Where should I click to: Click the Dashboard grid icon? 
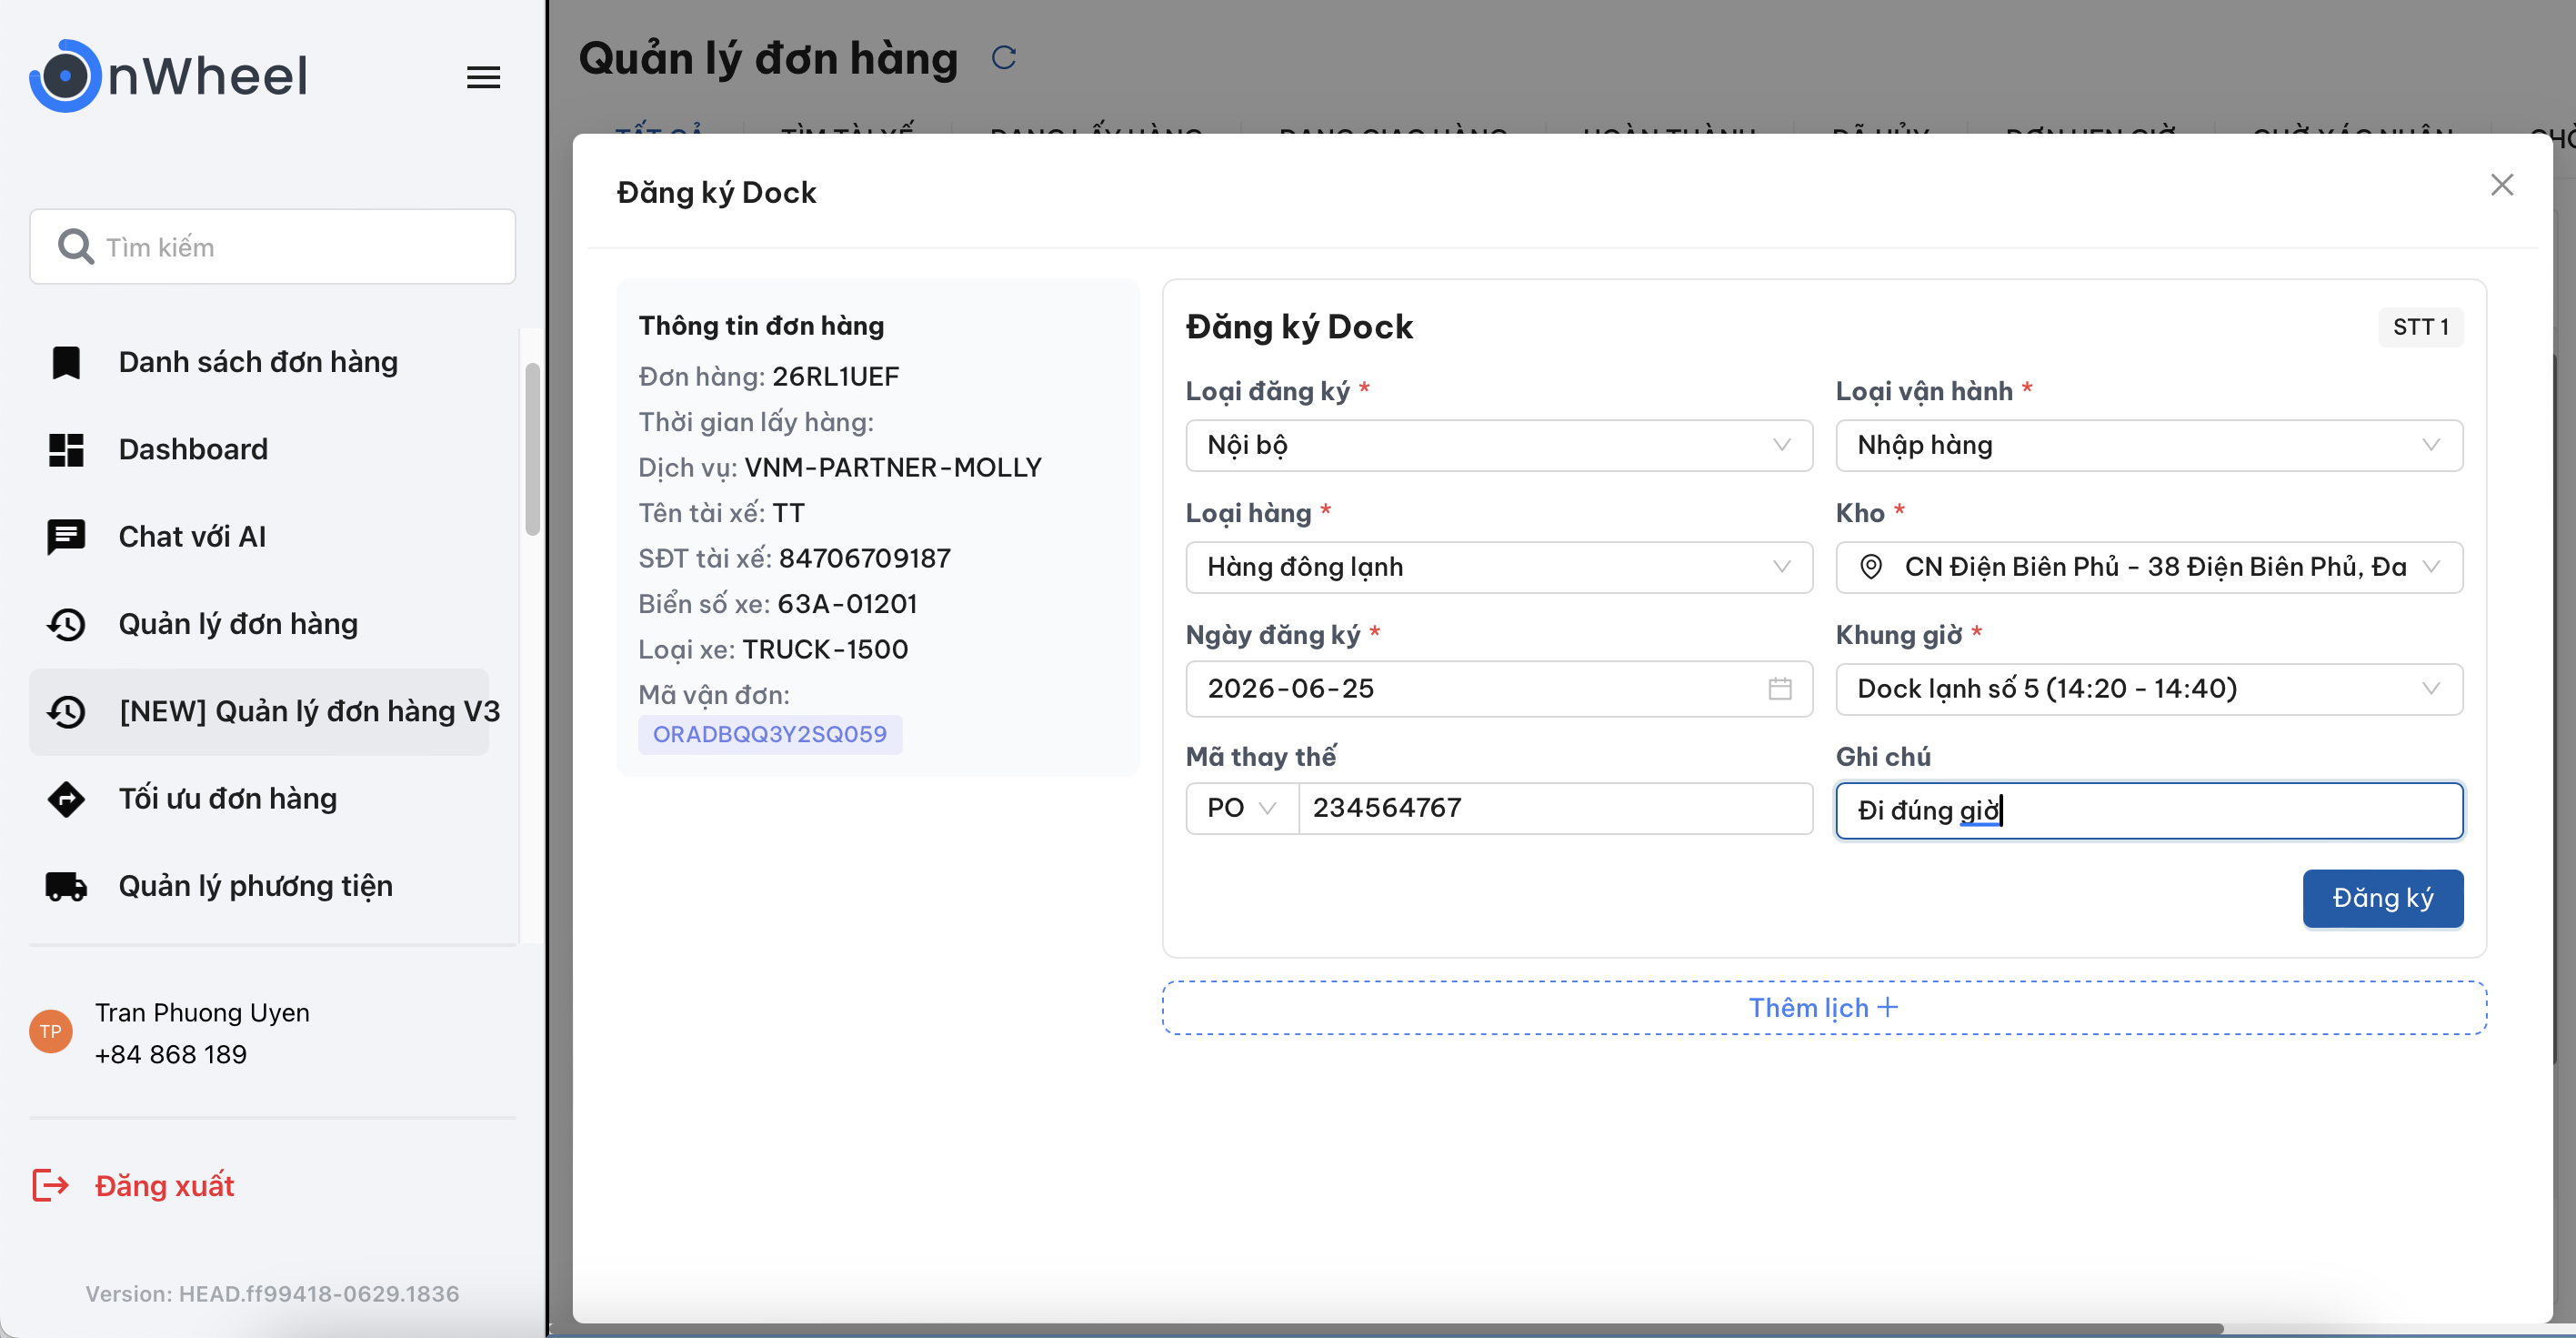pos(66,450)
